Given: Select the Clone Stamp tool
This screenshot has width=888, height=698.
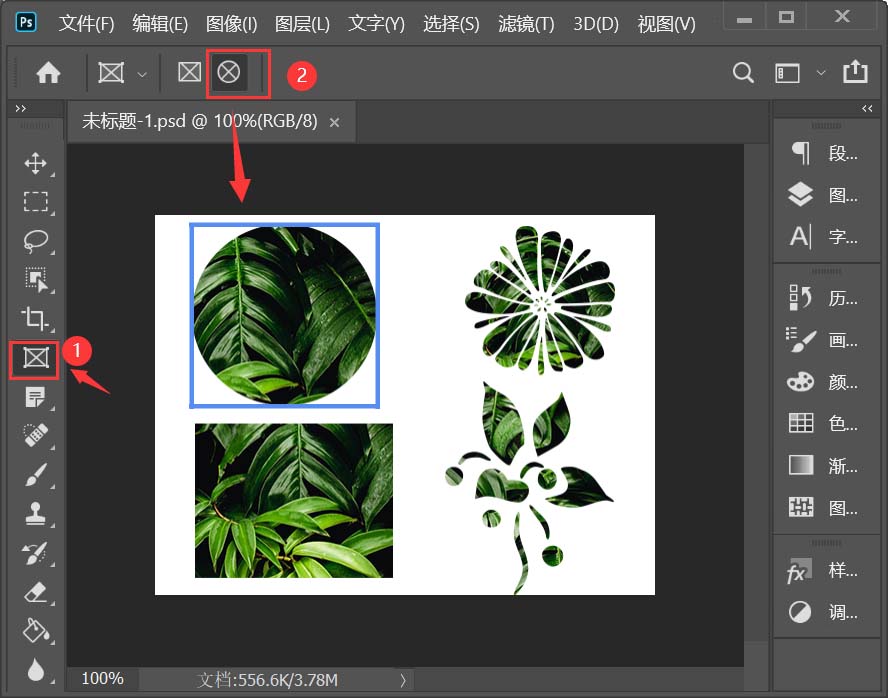Looking at the screenshot, I should click(35, 514).
